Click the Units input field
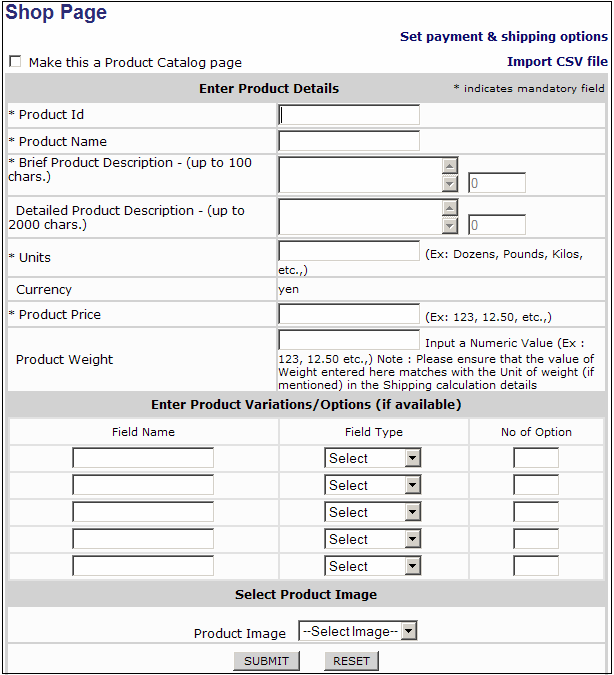The width and height of the screenshot is (614, 675). click(348, 251)
